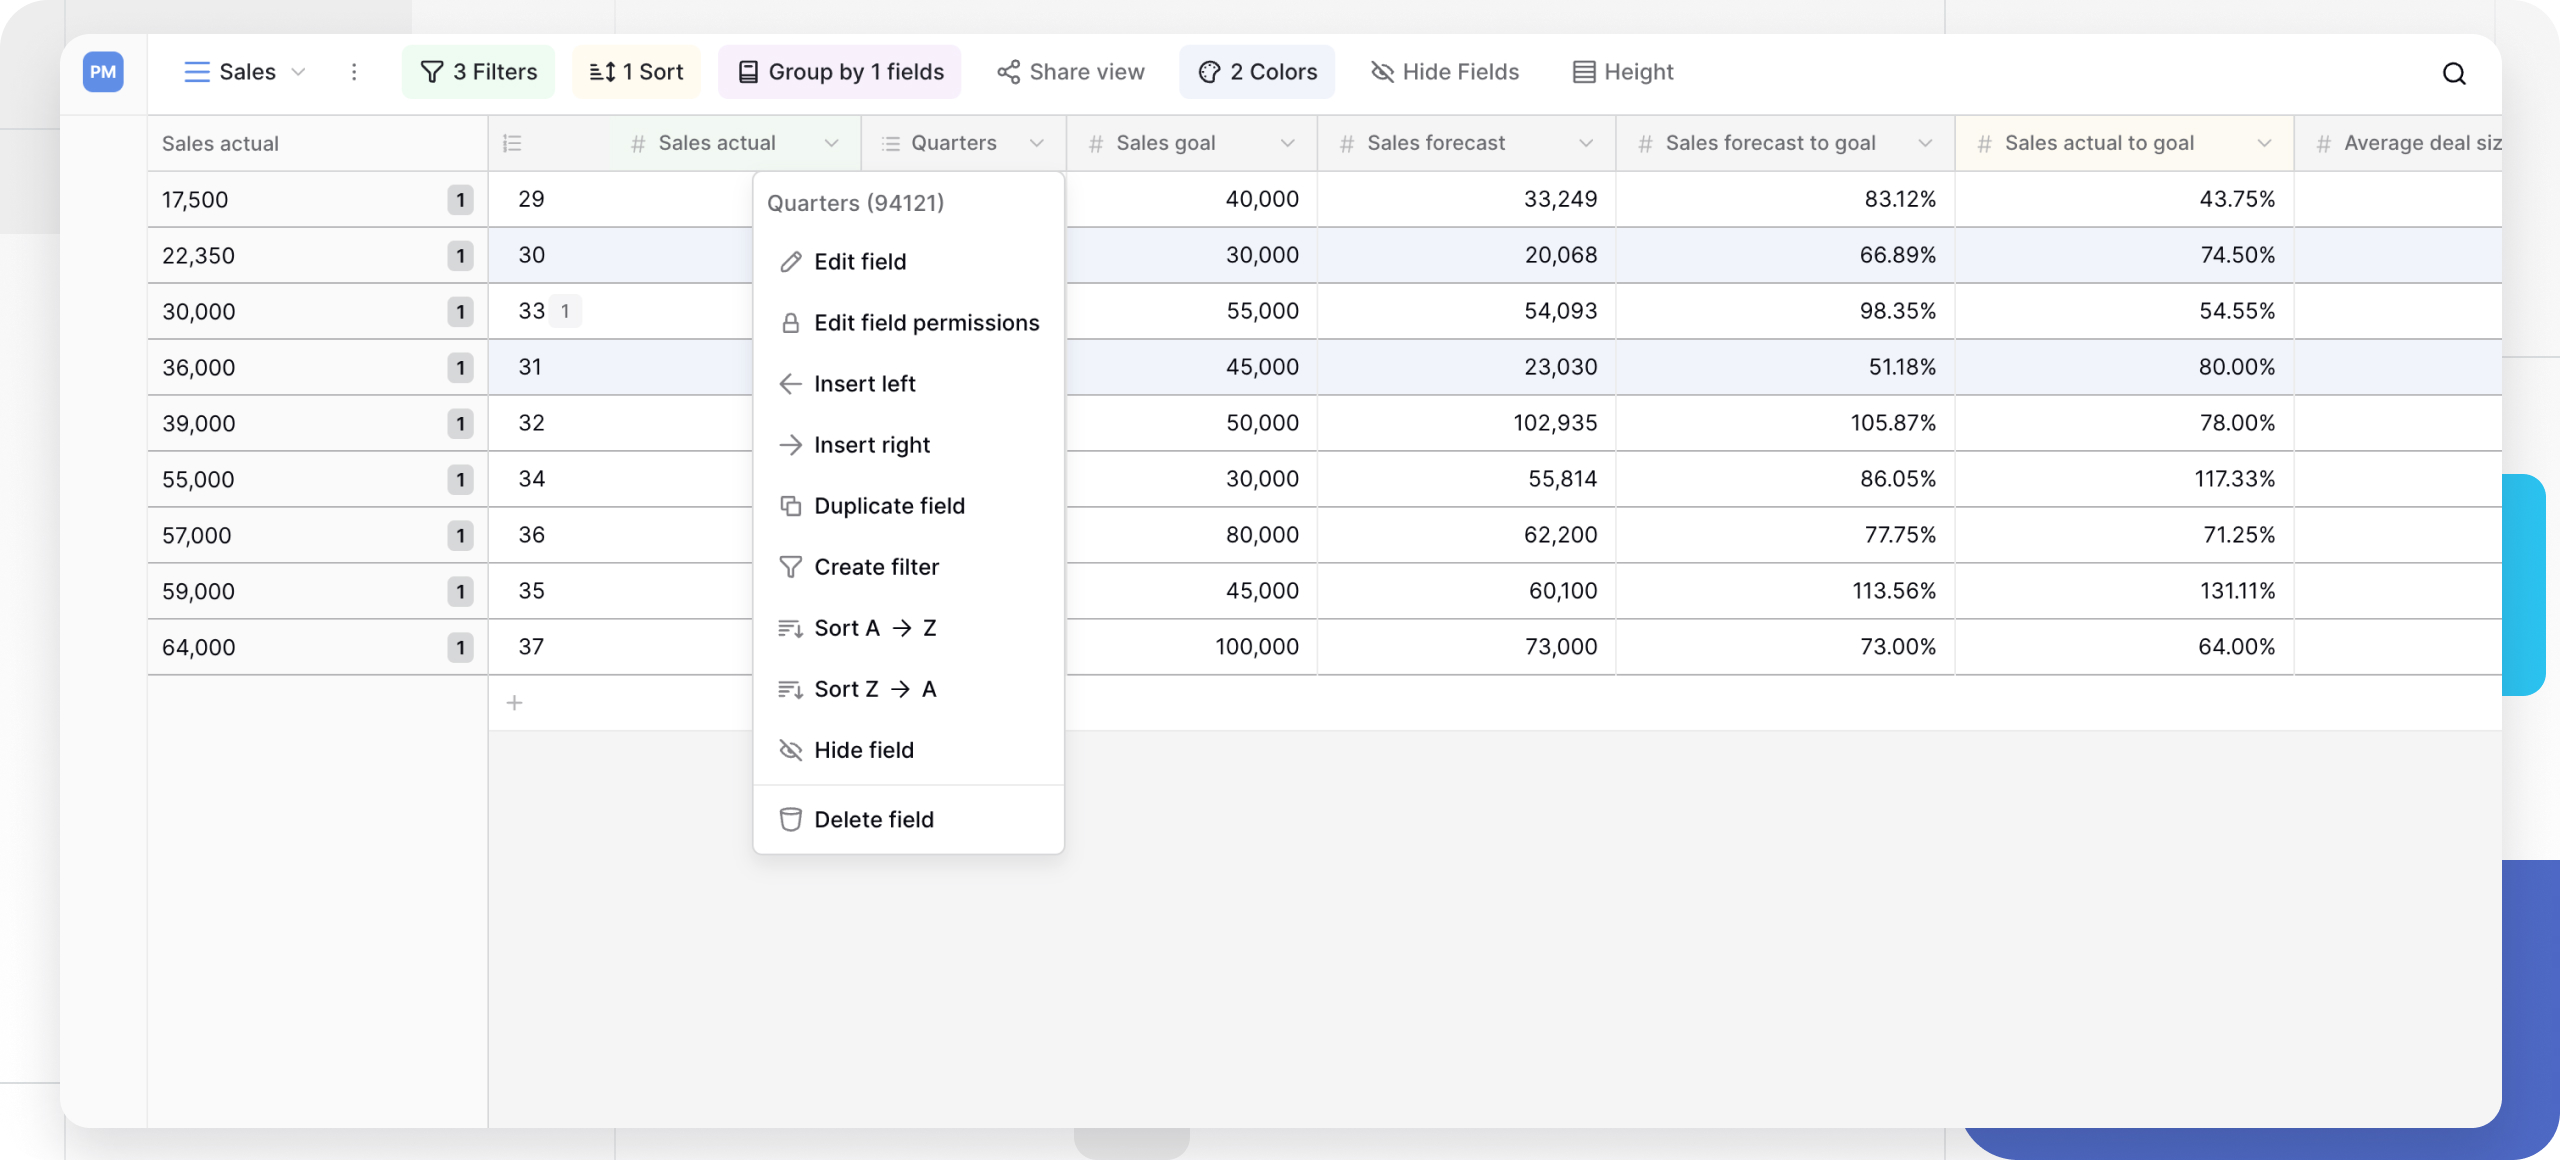Choose Hide field in the context menu
This screenshot has height=1160, width=2560.
[863, 750]
